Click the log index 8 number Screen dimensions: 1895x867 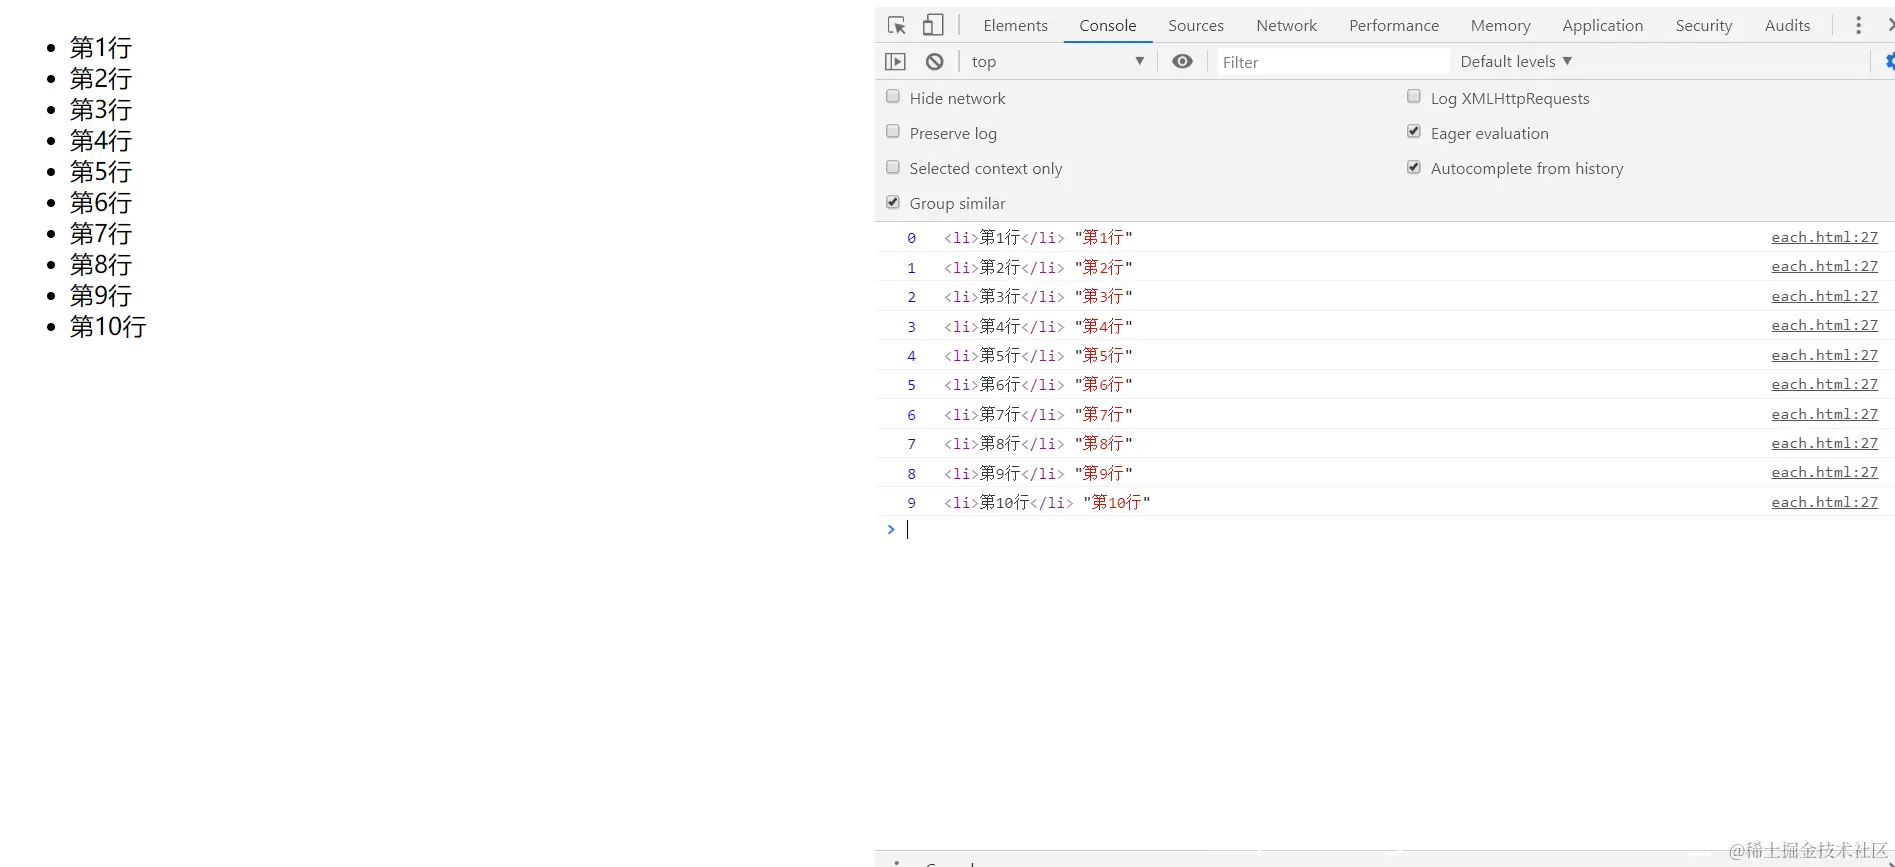click(x=911, y=474)
